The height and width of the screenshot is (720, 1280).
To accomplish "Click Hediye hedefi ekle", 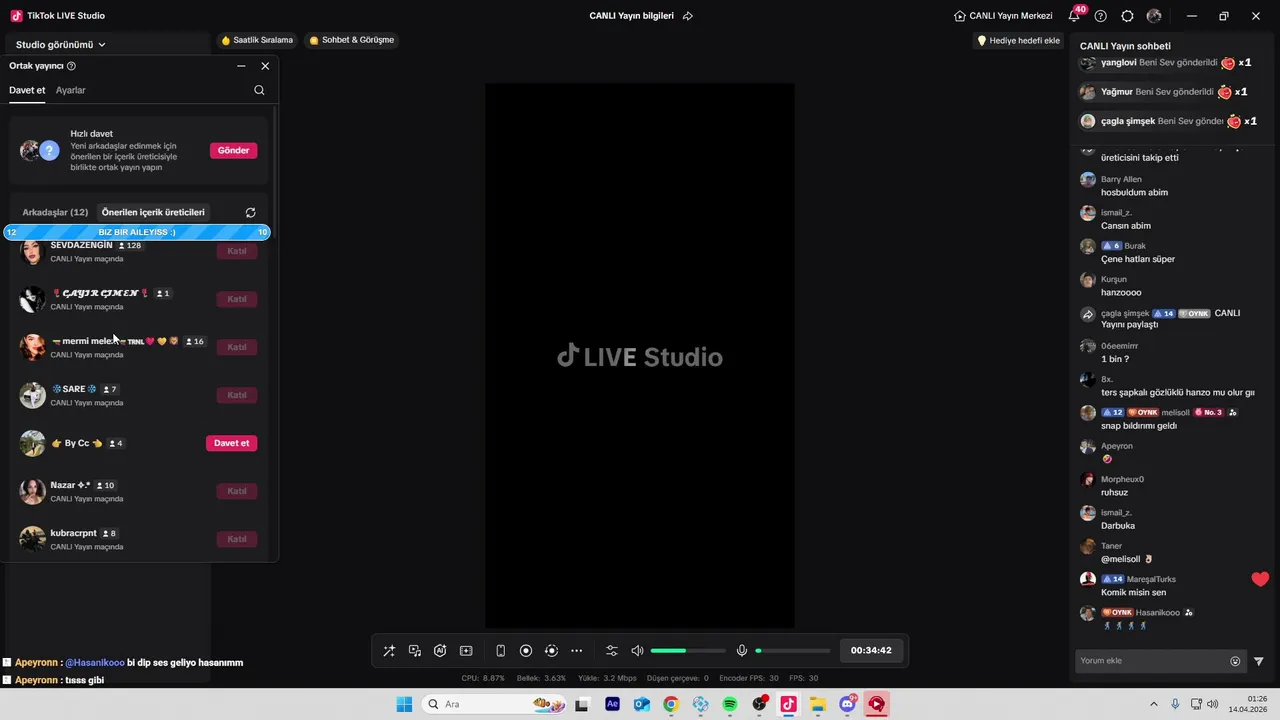I will pyautogui.click(x=1018, y=41).
